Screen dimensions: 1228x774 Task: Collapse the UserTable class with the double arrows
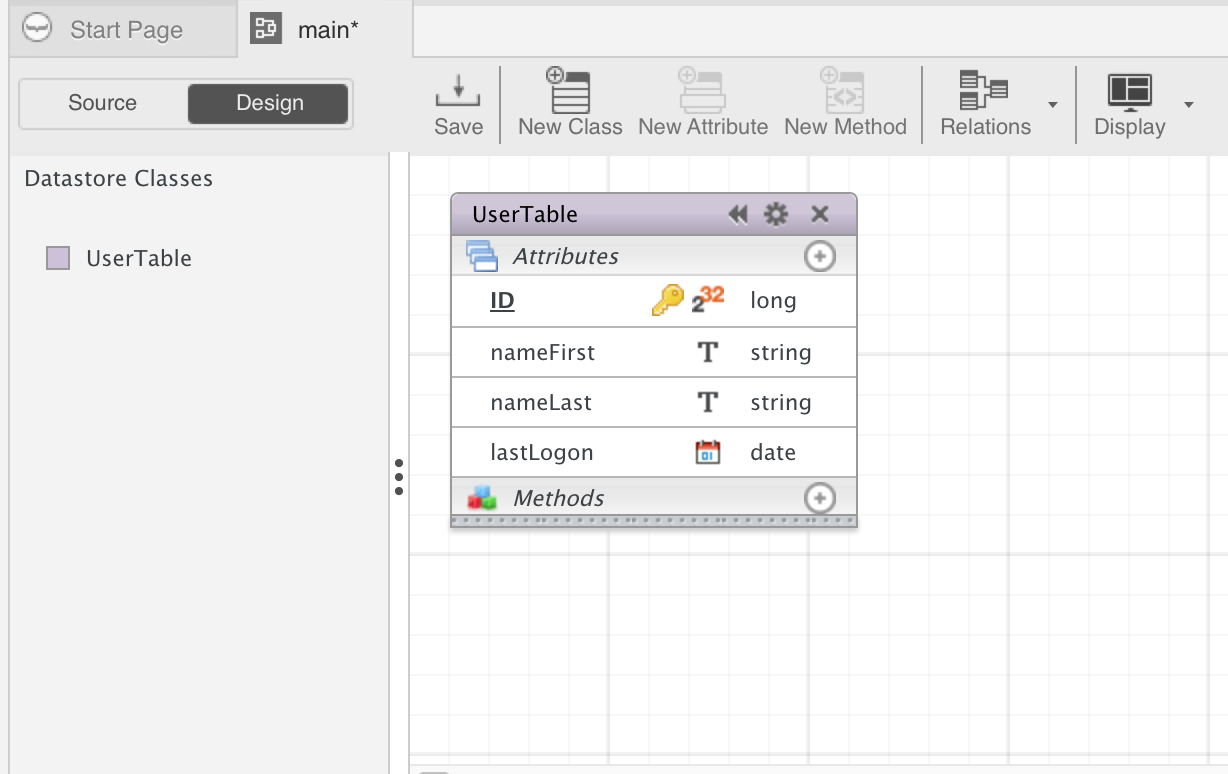coord(738,213)
